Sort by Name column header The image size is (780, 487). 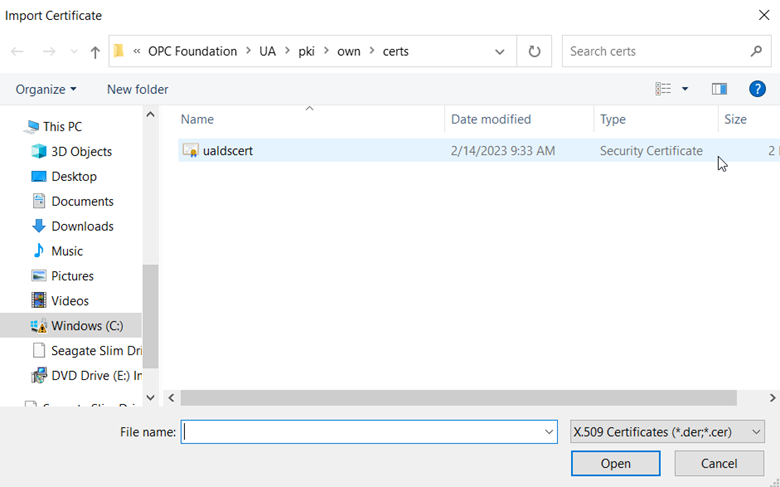coord(197,119)
